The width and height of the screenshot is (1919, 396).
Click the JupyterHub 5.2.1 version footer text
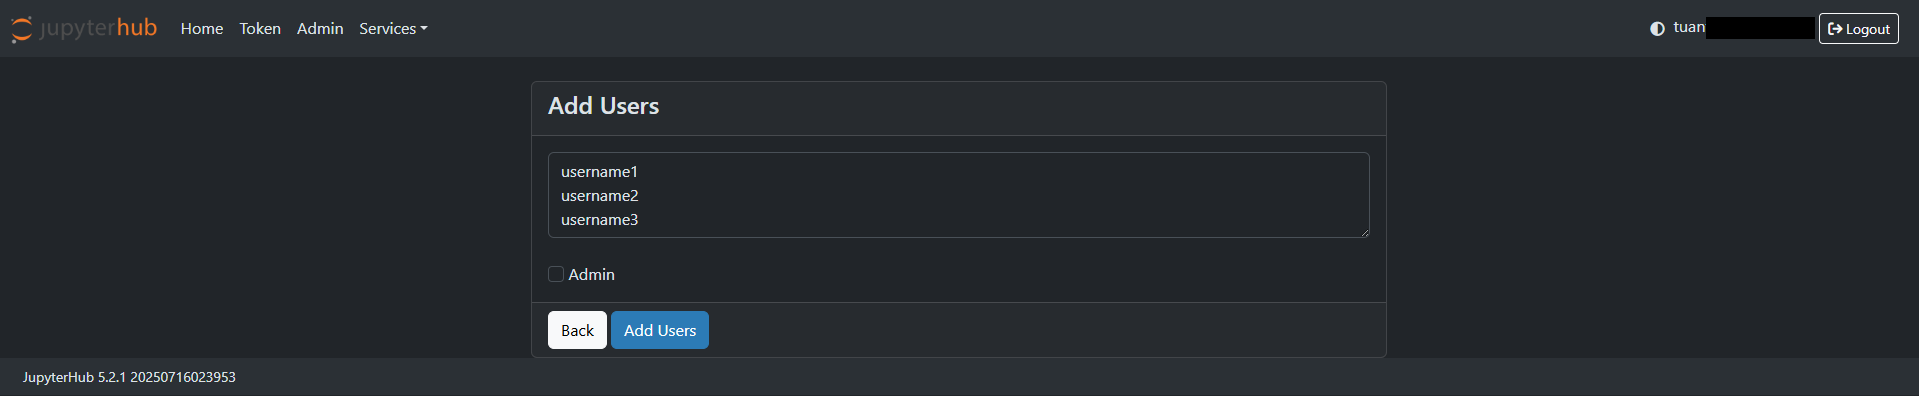point(129,377)
